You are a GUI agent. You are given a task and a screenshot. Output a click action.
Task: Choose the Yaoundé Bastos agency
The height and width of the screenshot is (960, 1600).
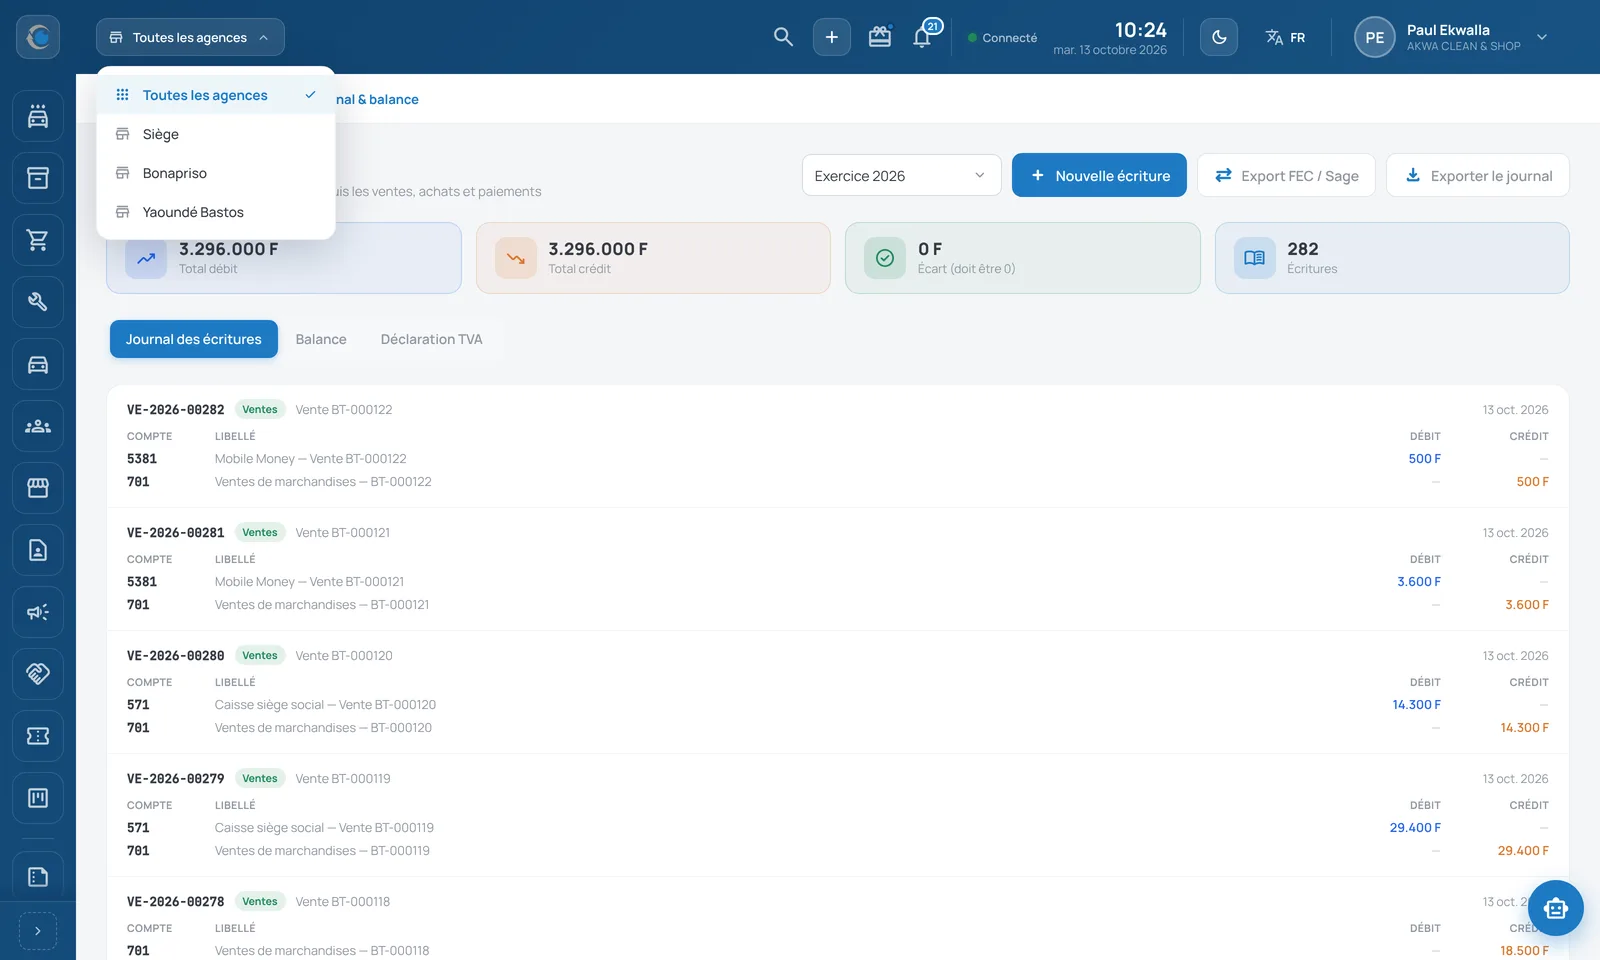tap(216, 212)
